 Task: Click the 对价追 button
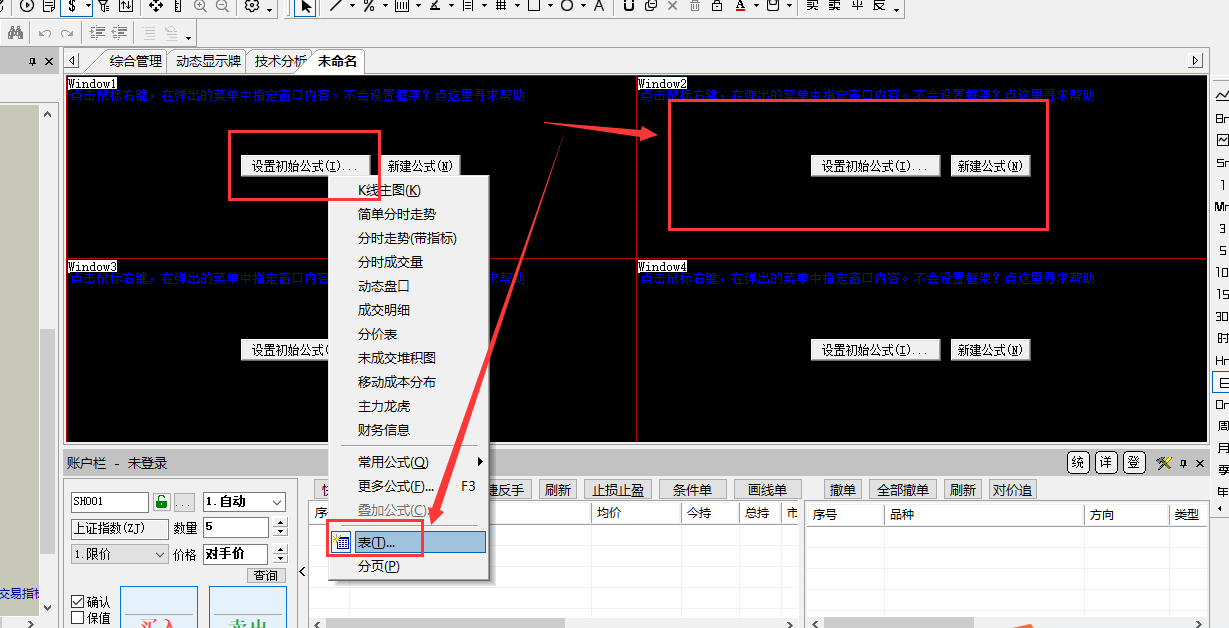[x=1012, y=490]
